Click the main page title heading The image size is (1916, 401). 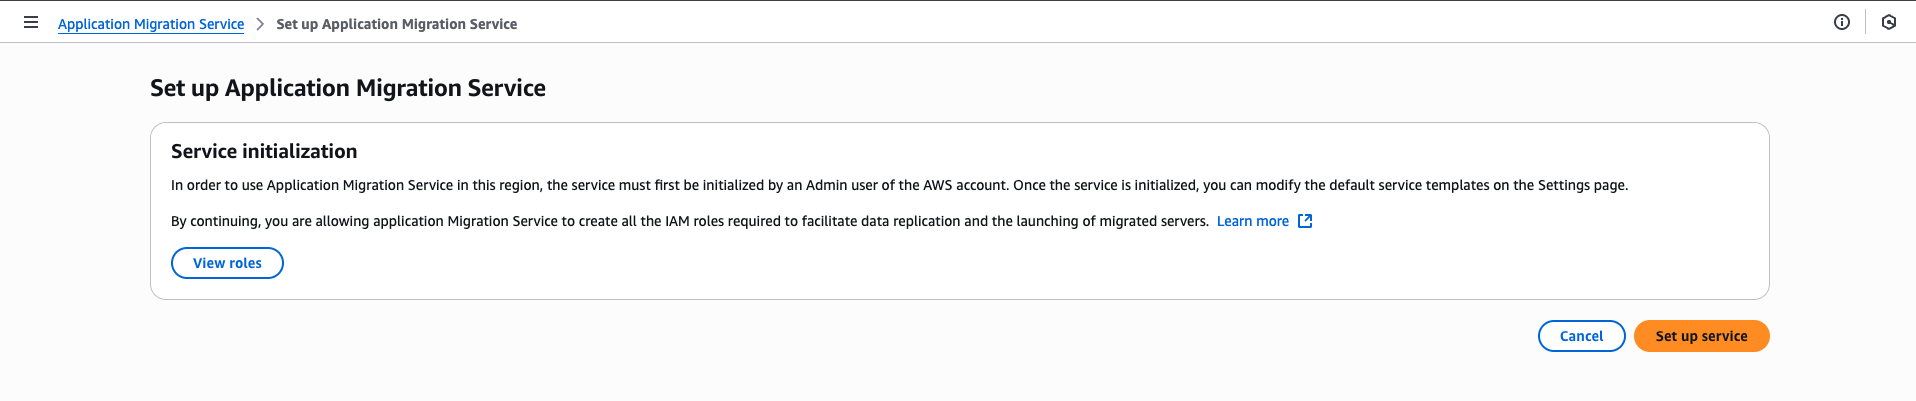[x=348, y=88]
